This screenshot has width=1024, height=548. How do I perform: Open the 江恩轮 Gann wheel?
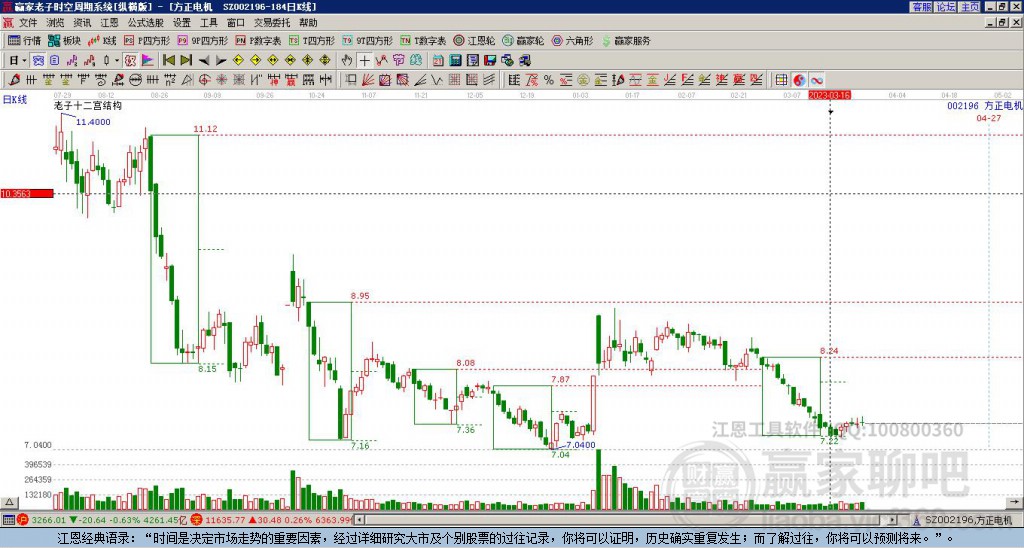point(474,40)
